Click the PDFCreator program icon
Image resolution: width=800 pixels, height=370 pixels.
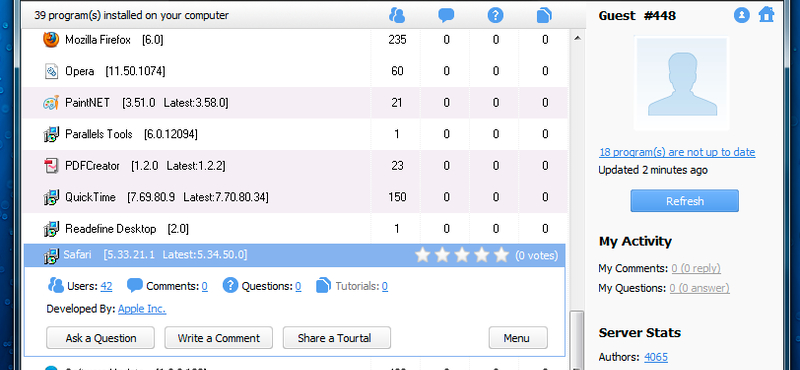click(x=51, y=166)
